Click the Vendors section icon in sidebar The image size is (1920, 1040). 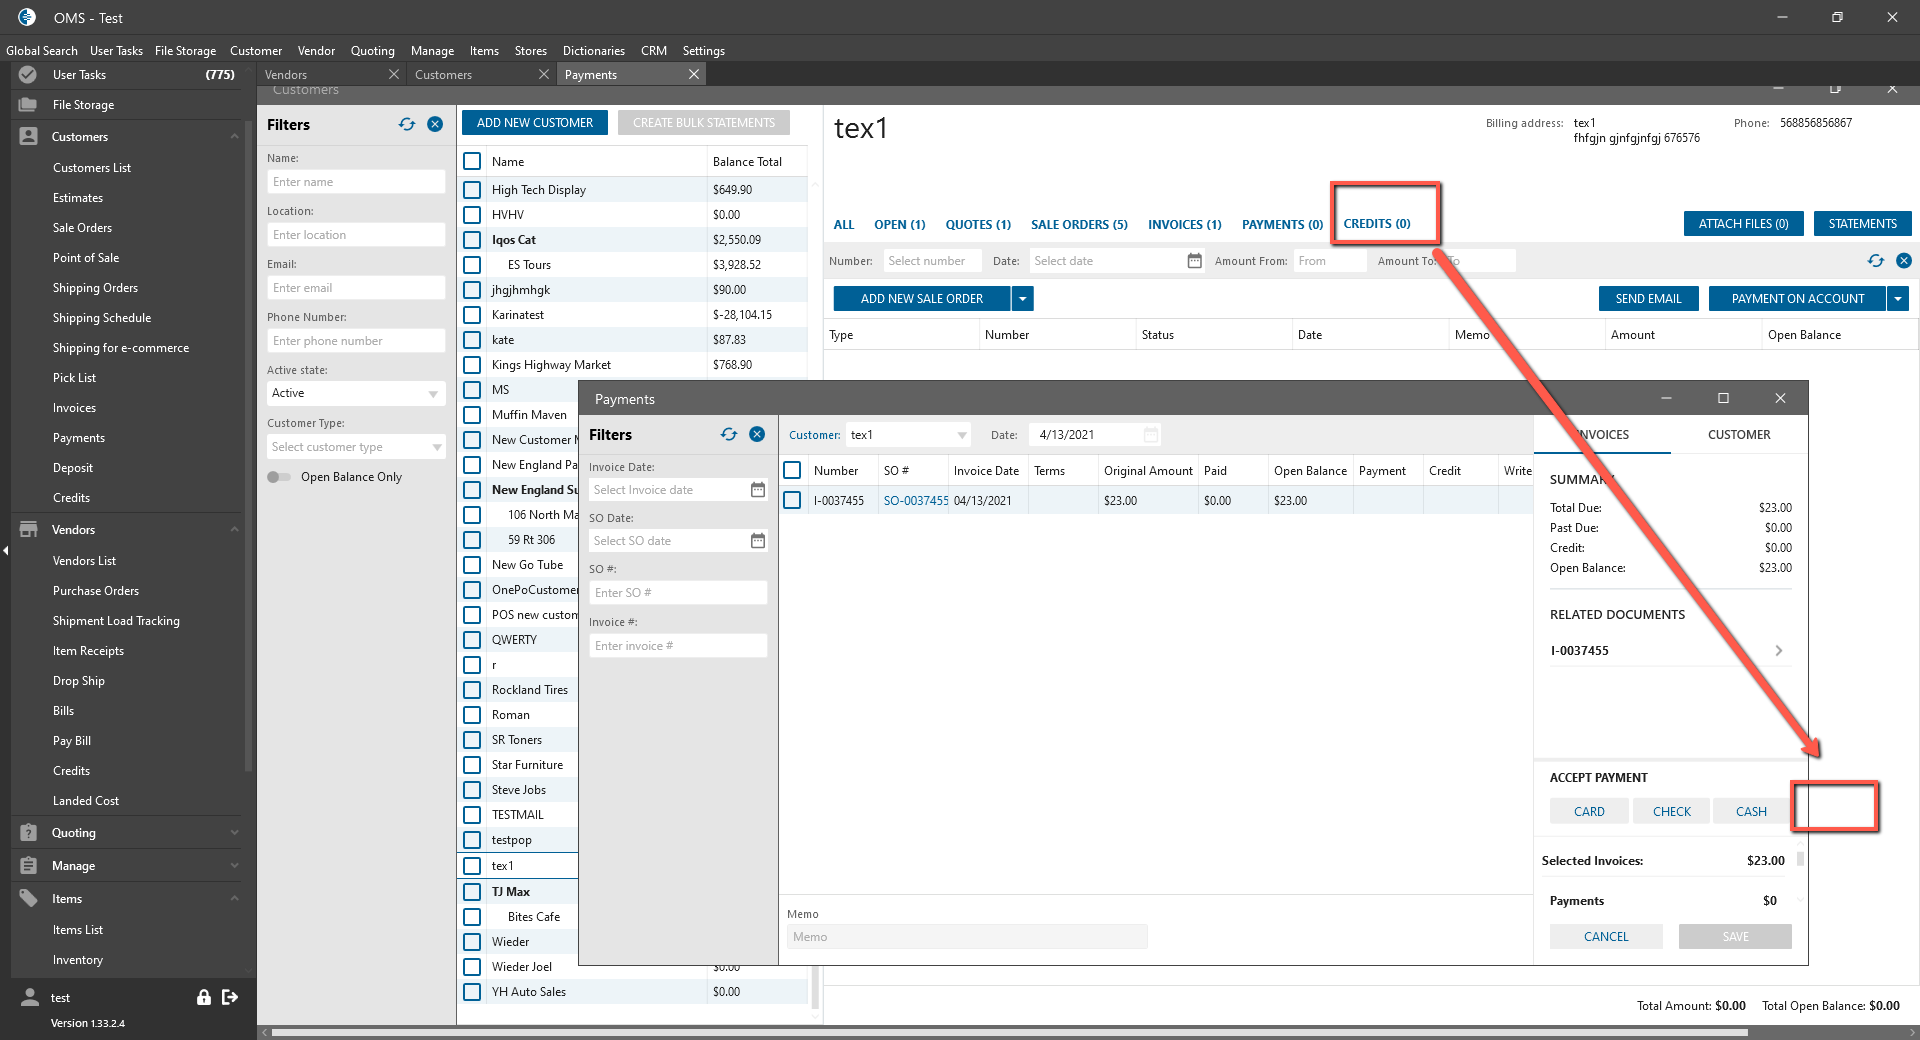click(28, 530)
